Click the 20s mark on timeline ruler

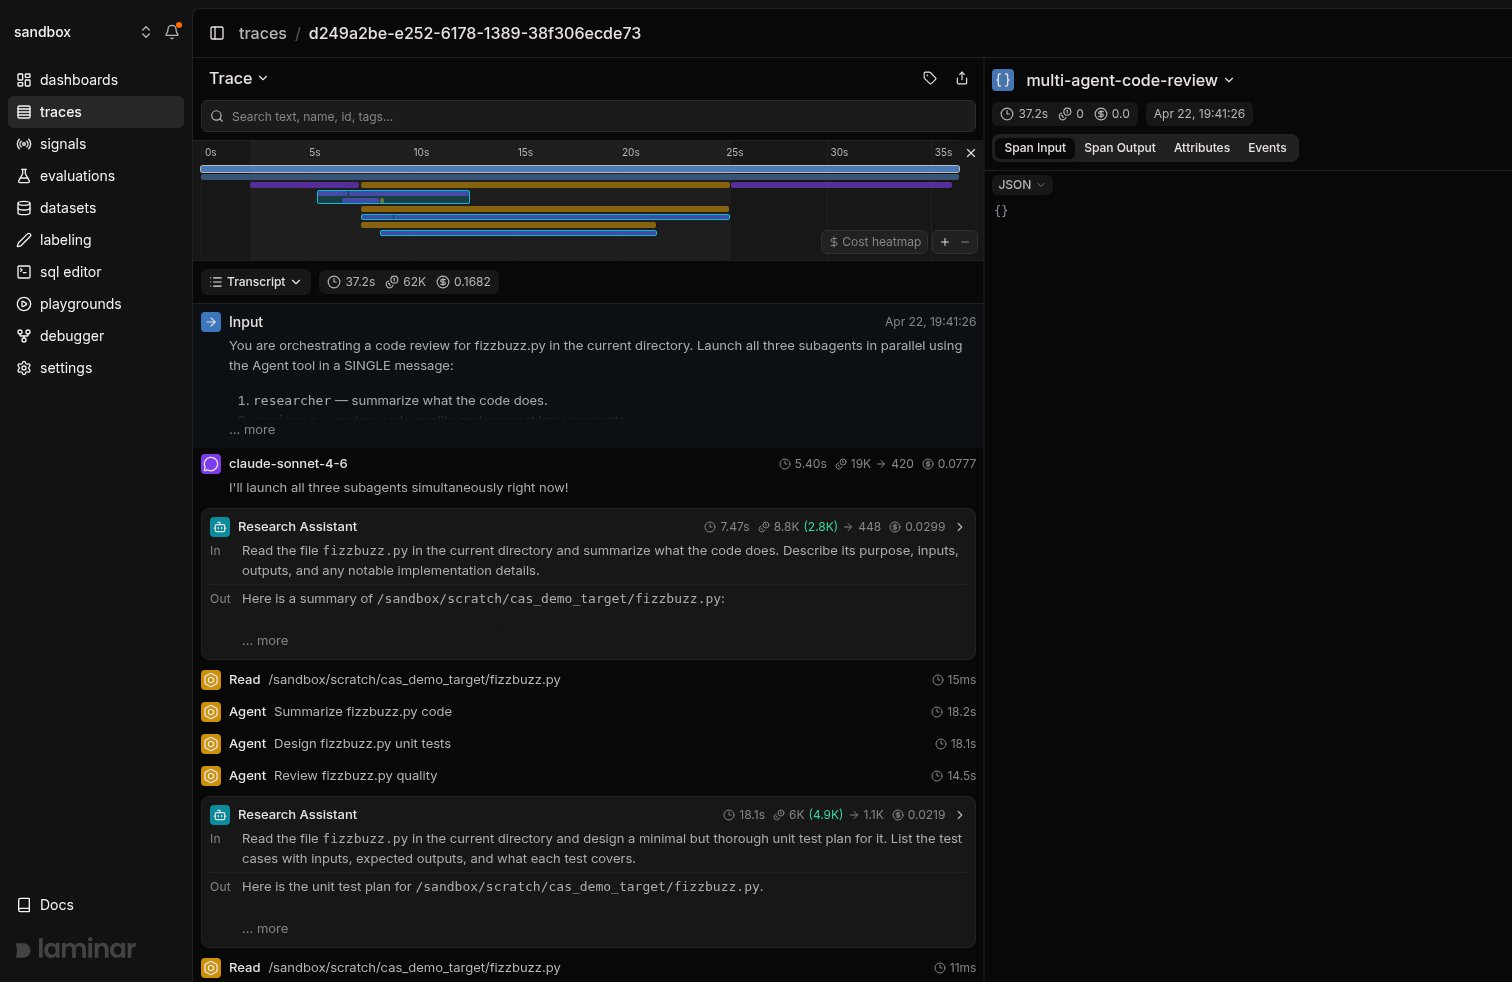point(630,152)
